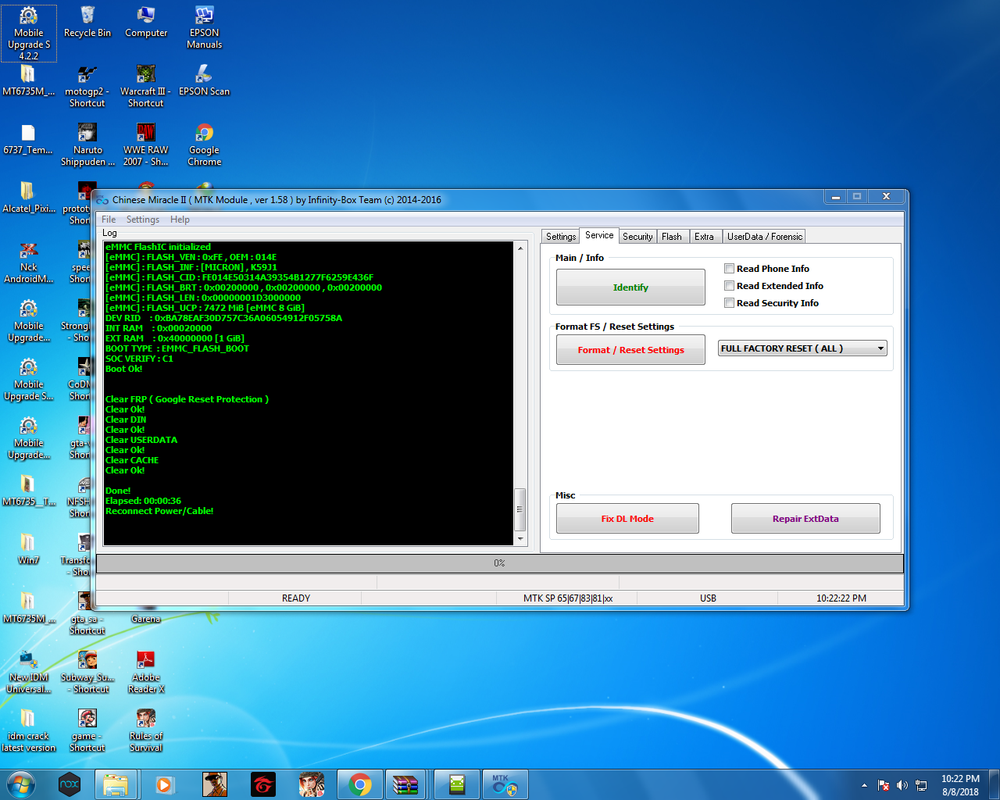Enable Read Phone Info checkbox

(x=729, y=269)
